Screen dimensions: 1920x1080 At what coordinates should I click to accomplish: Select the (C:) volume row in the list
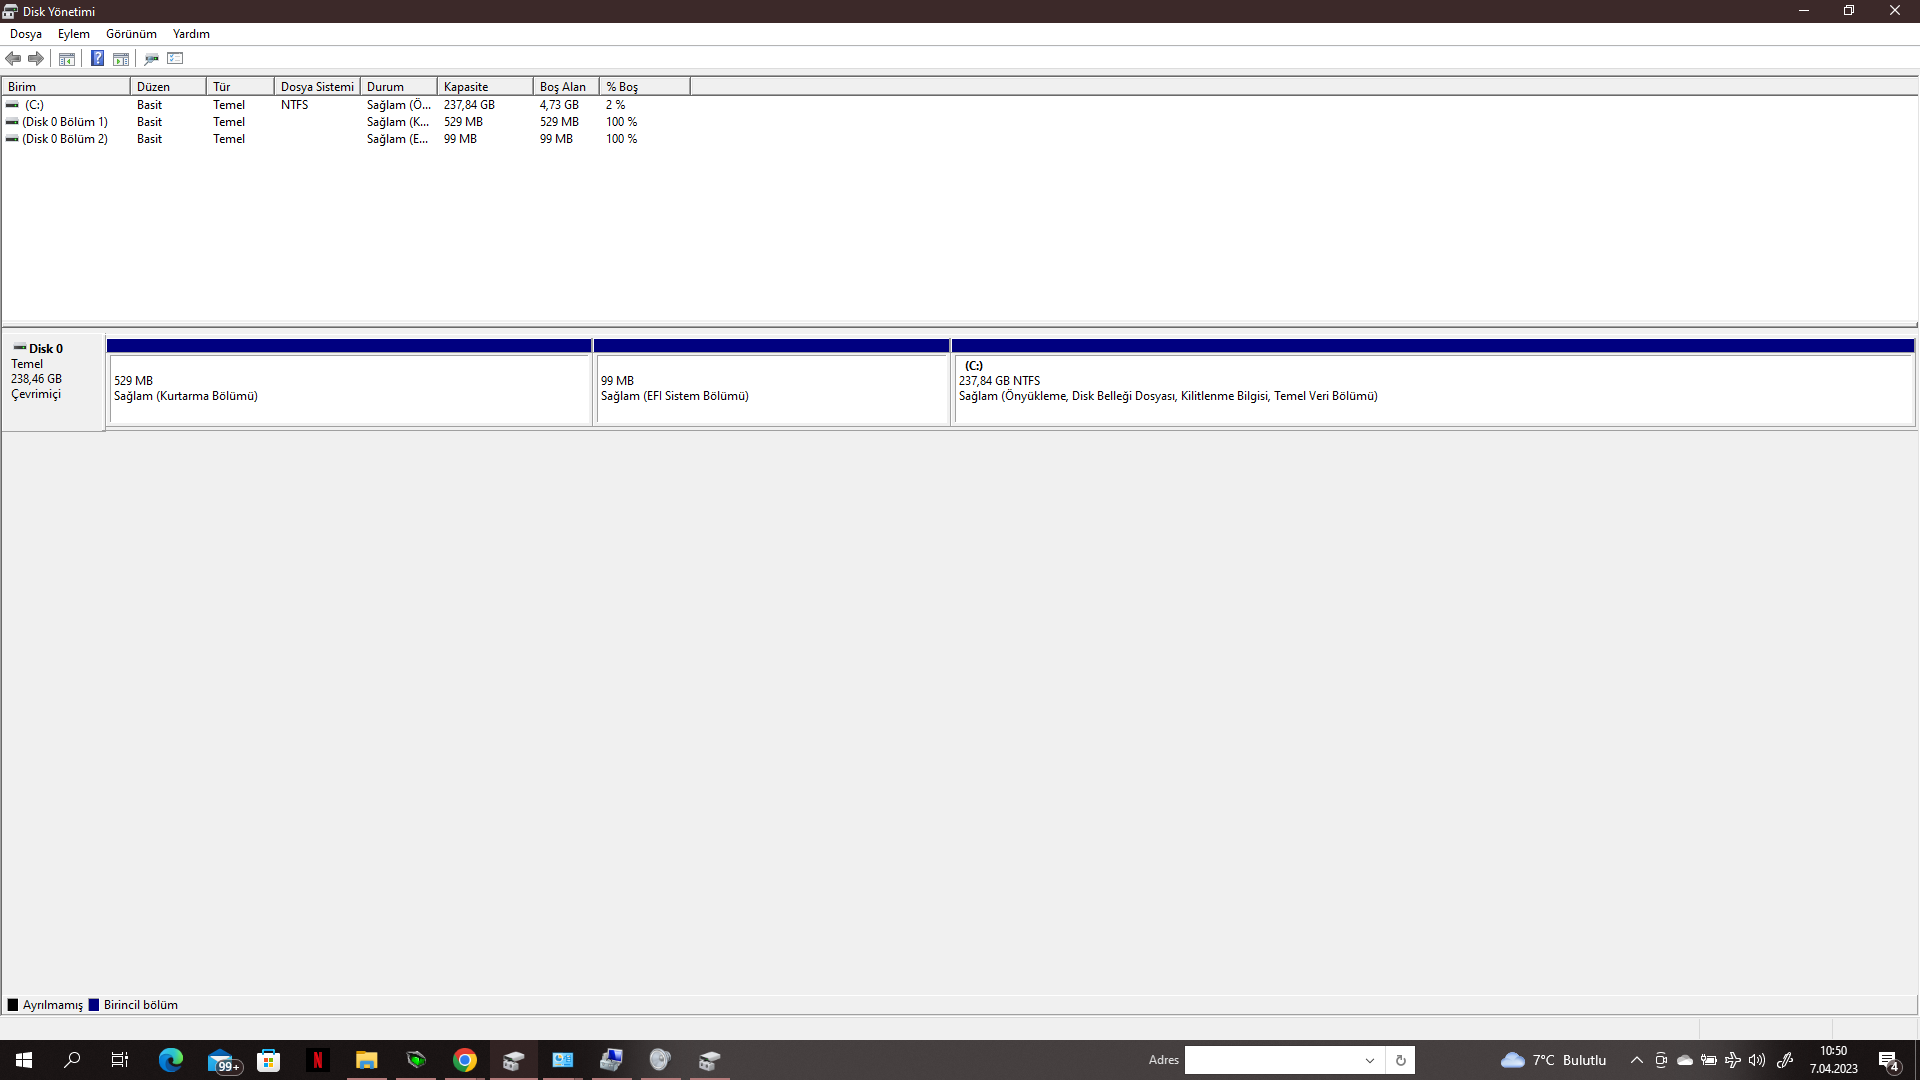35,105
